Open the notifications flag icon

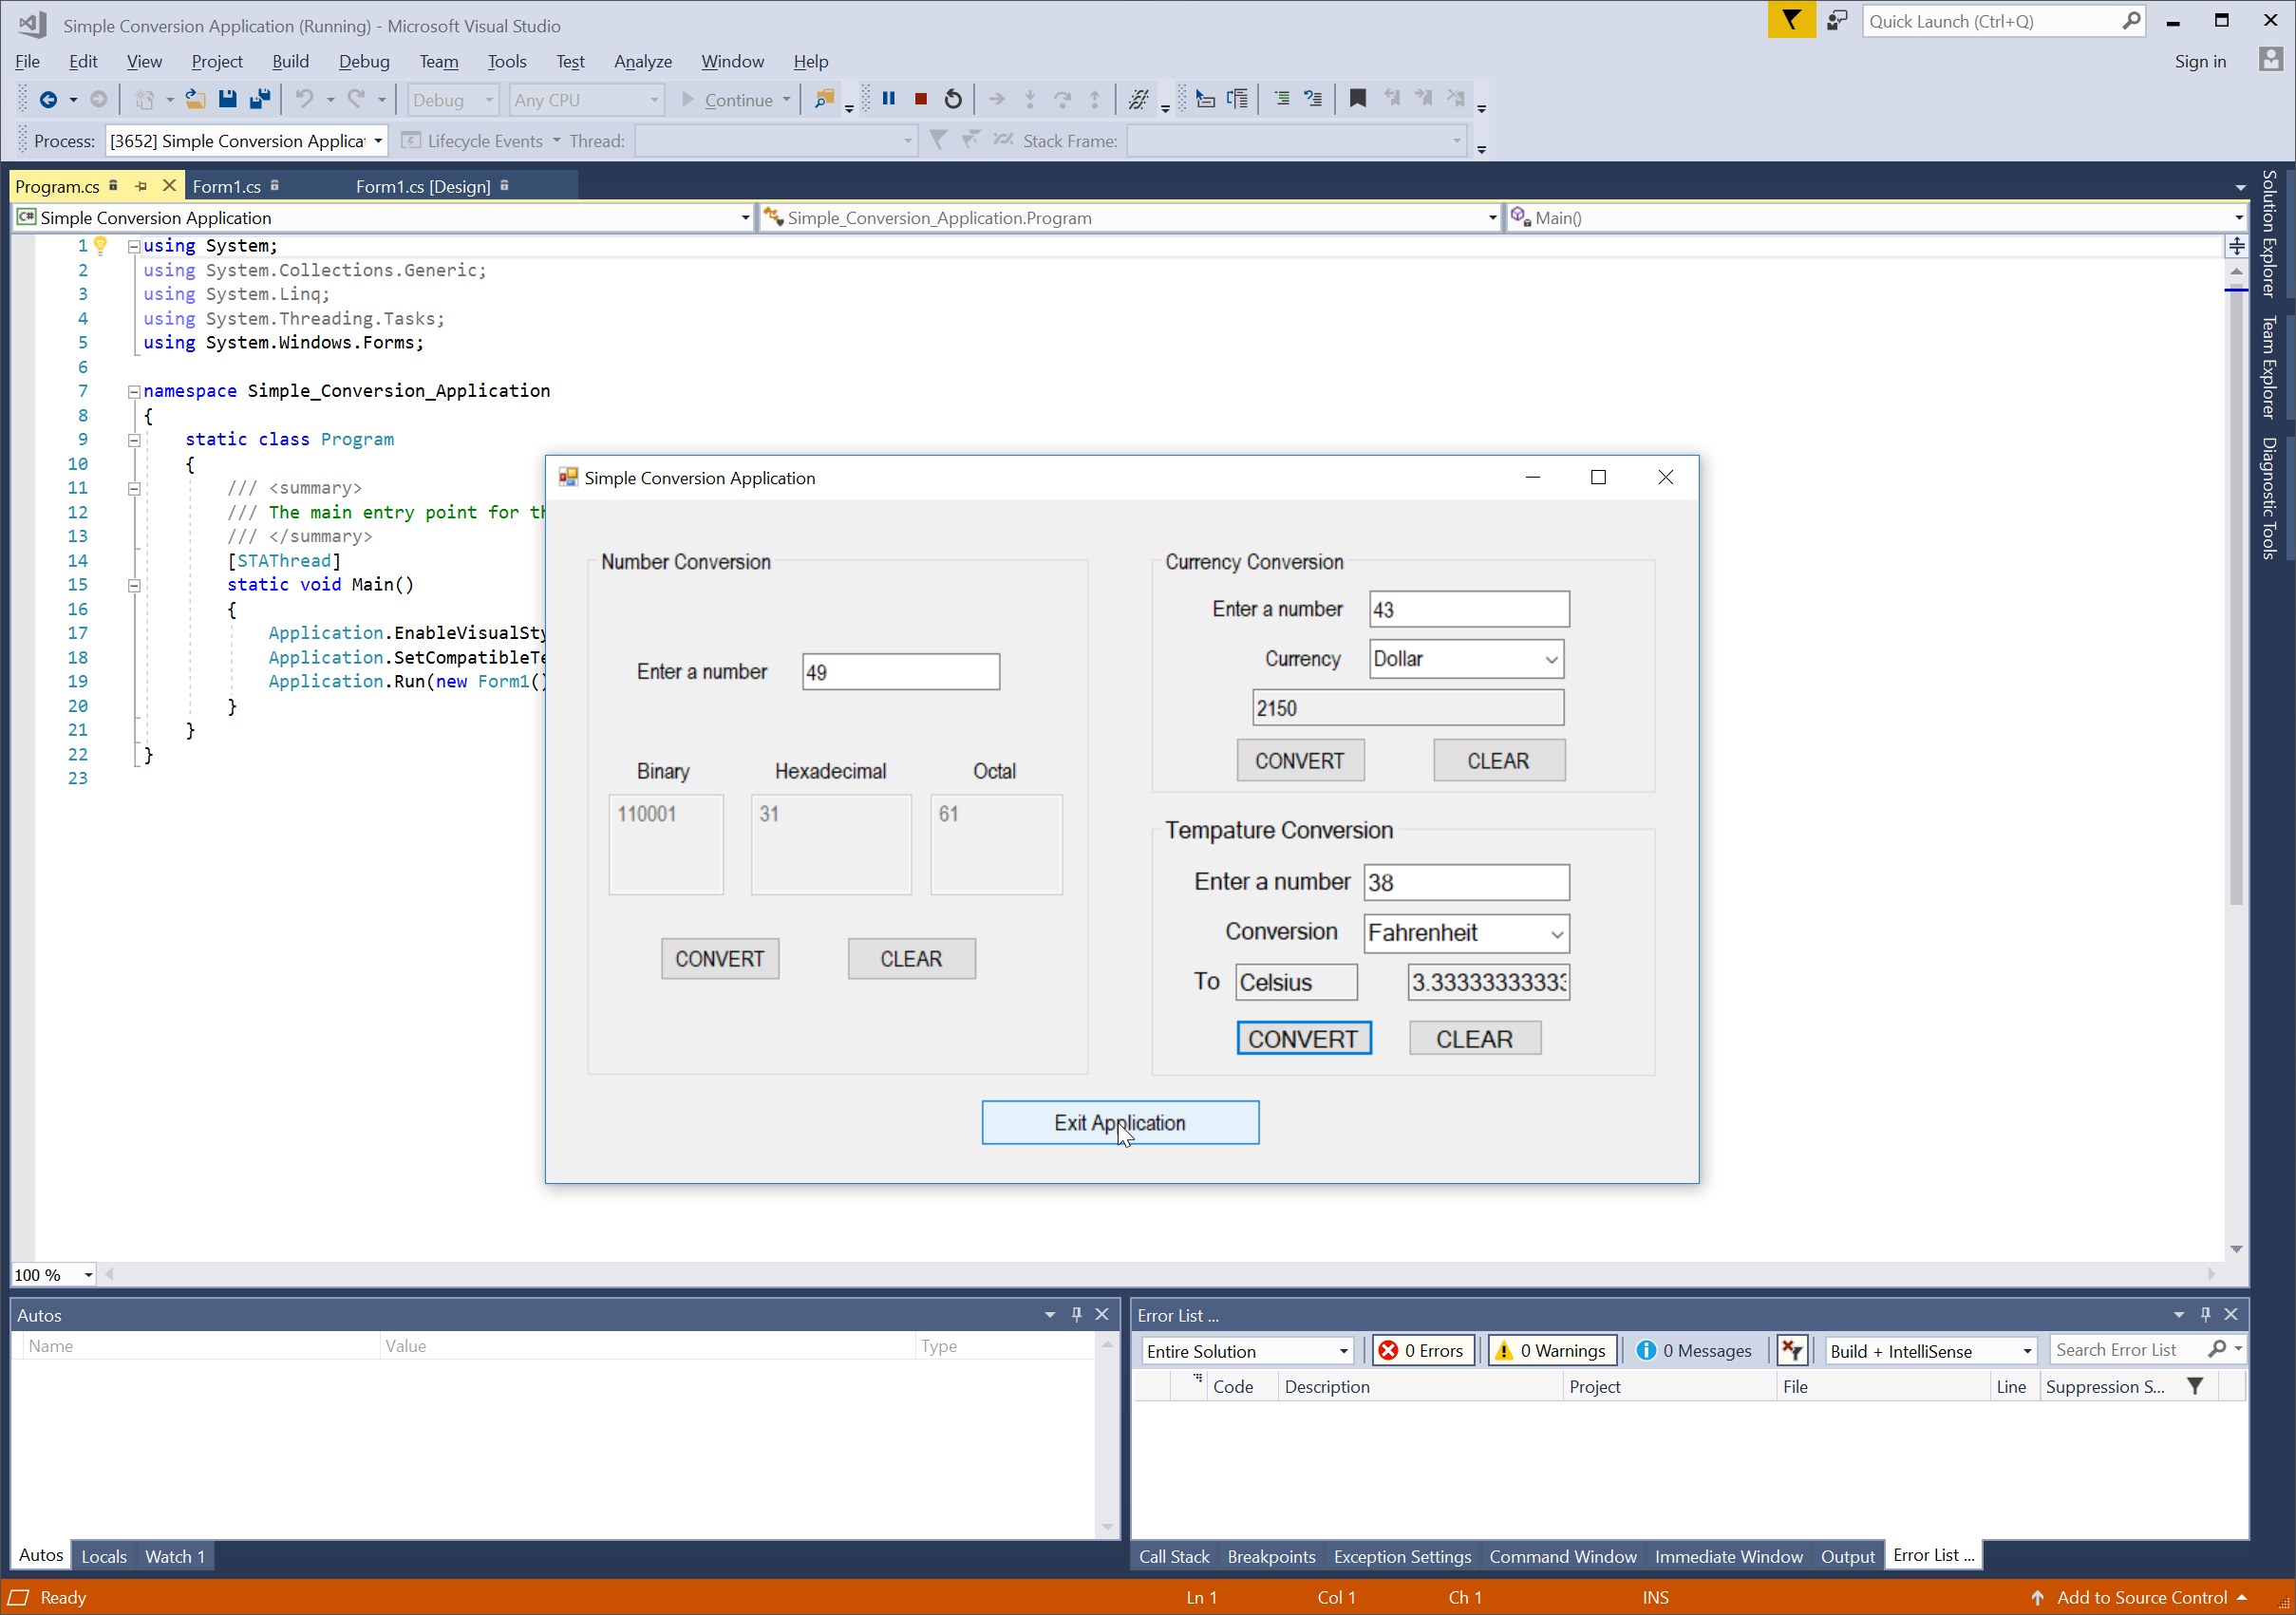tap(1790, 20)
